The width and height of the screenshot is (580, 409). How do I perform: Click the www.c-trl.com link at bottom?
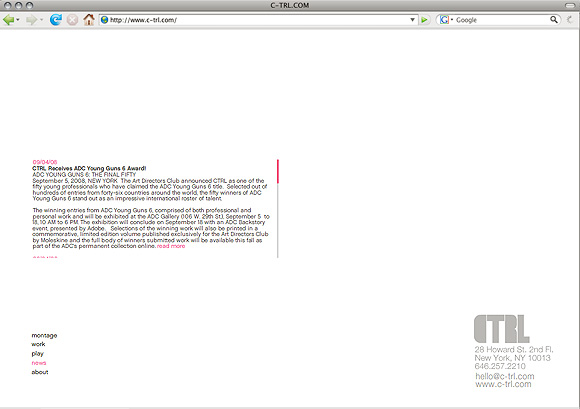(x=503, y=384)
